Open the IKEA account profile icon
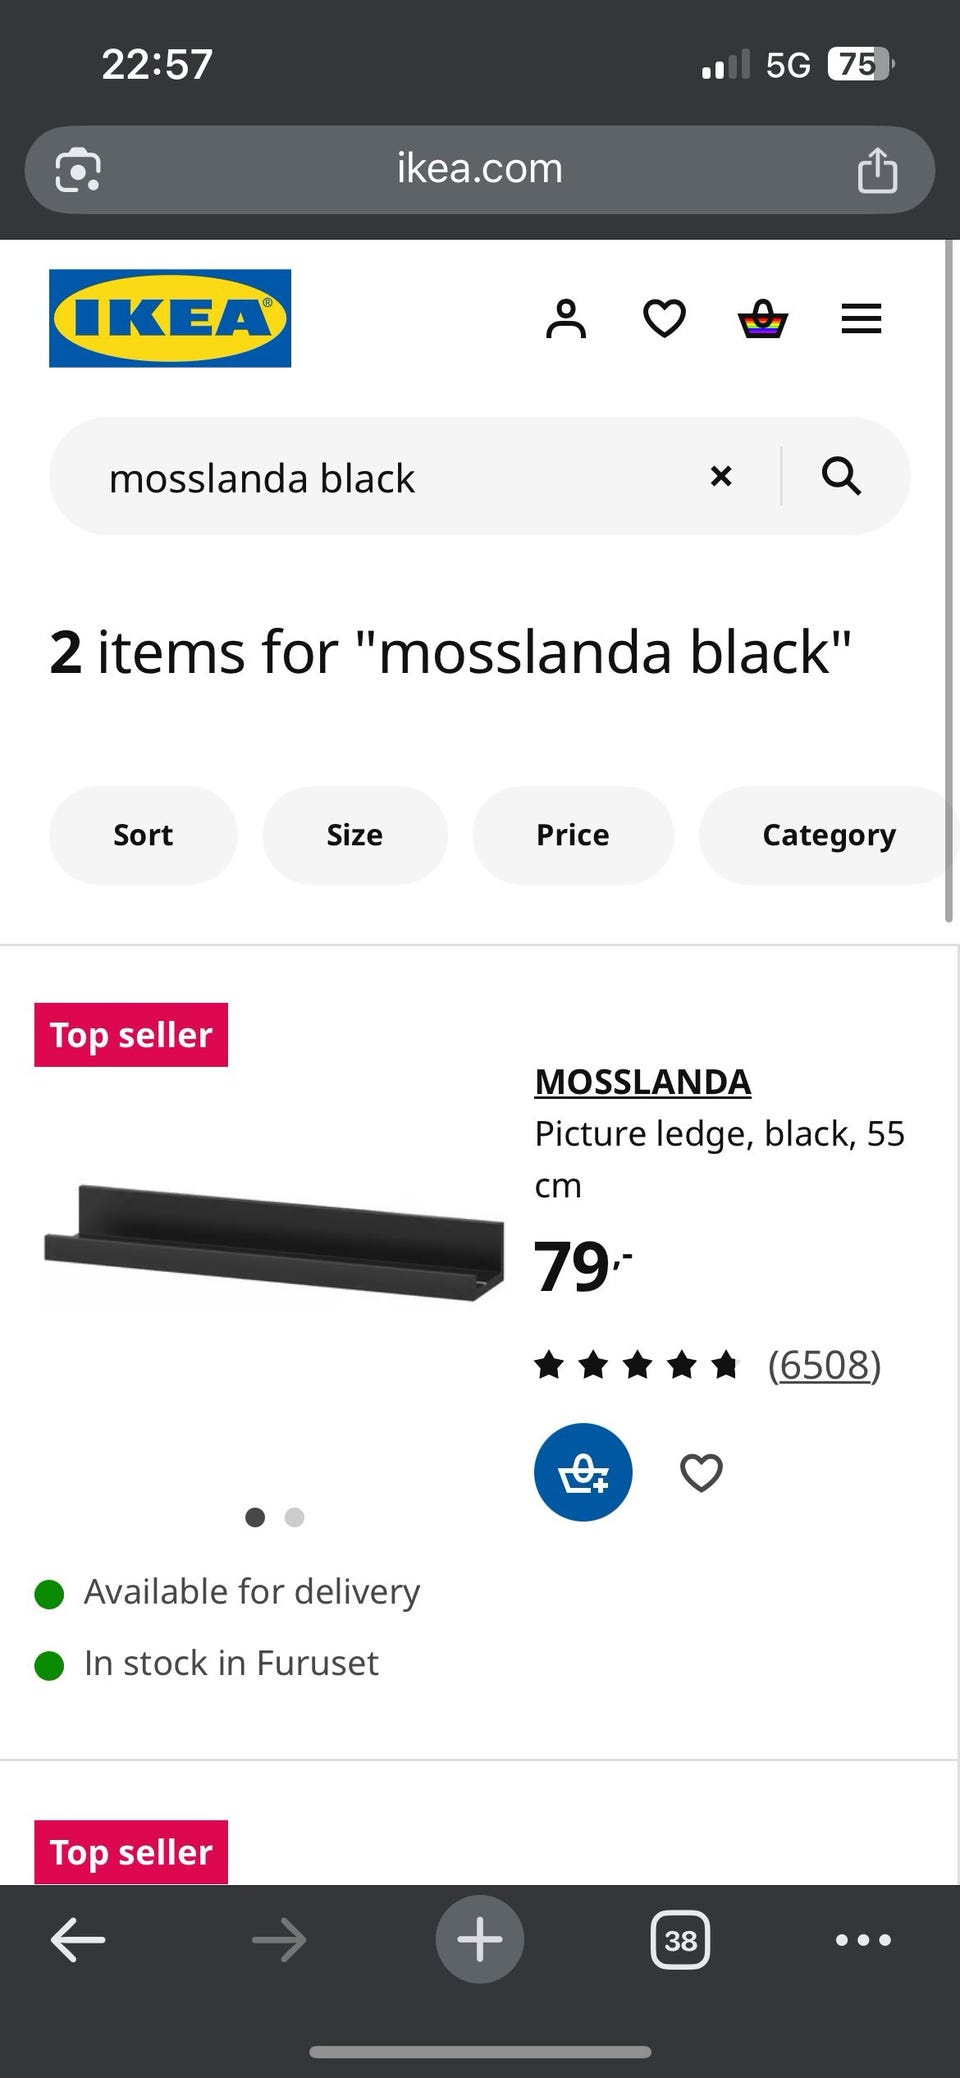The width and height of the screenshot is (960, 2078). (566, 319)
